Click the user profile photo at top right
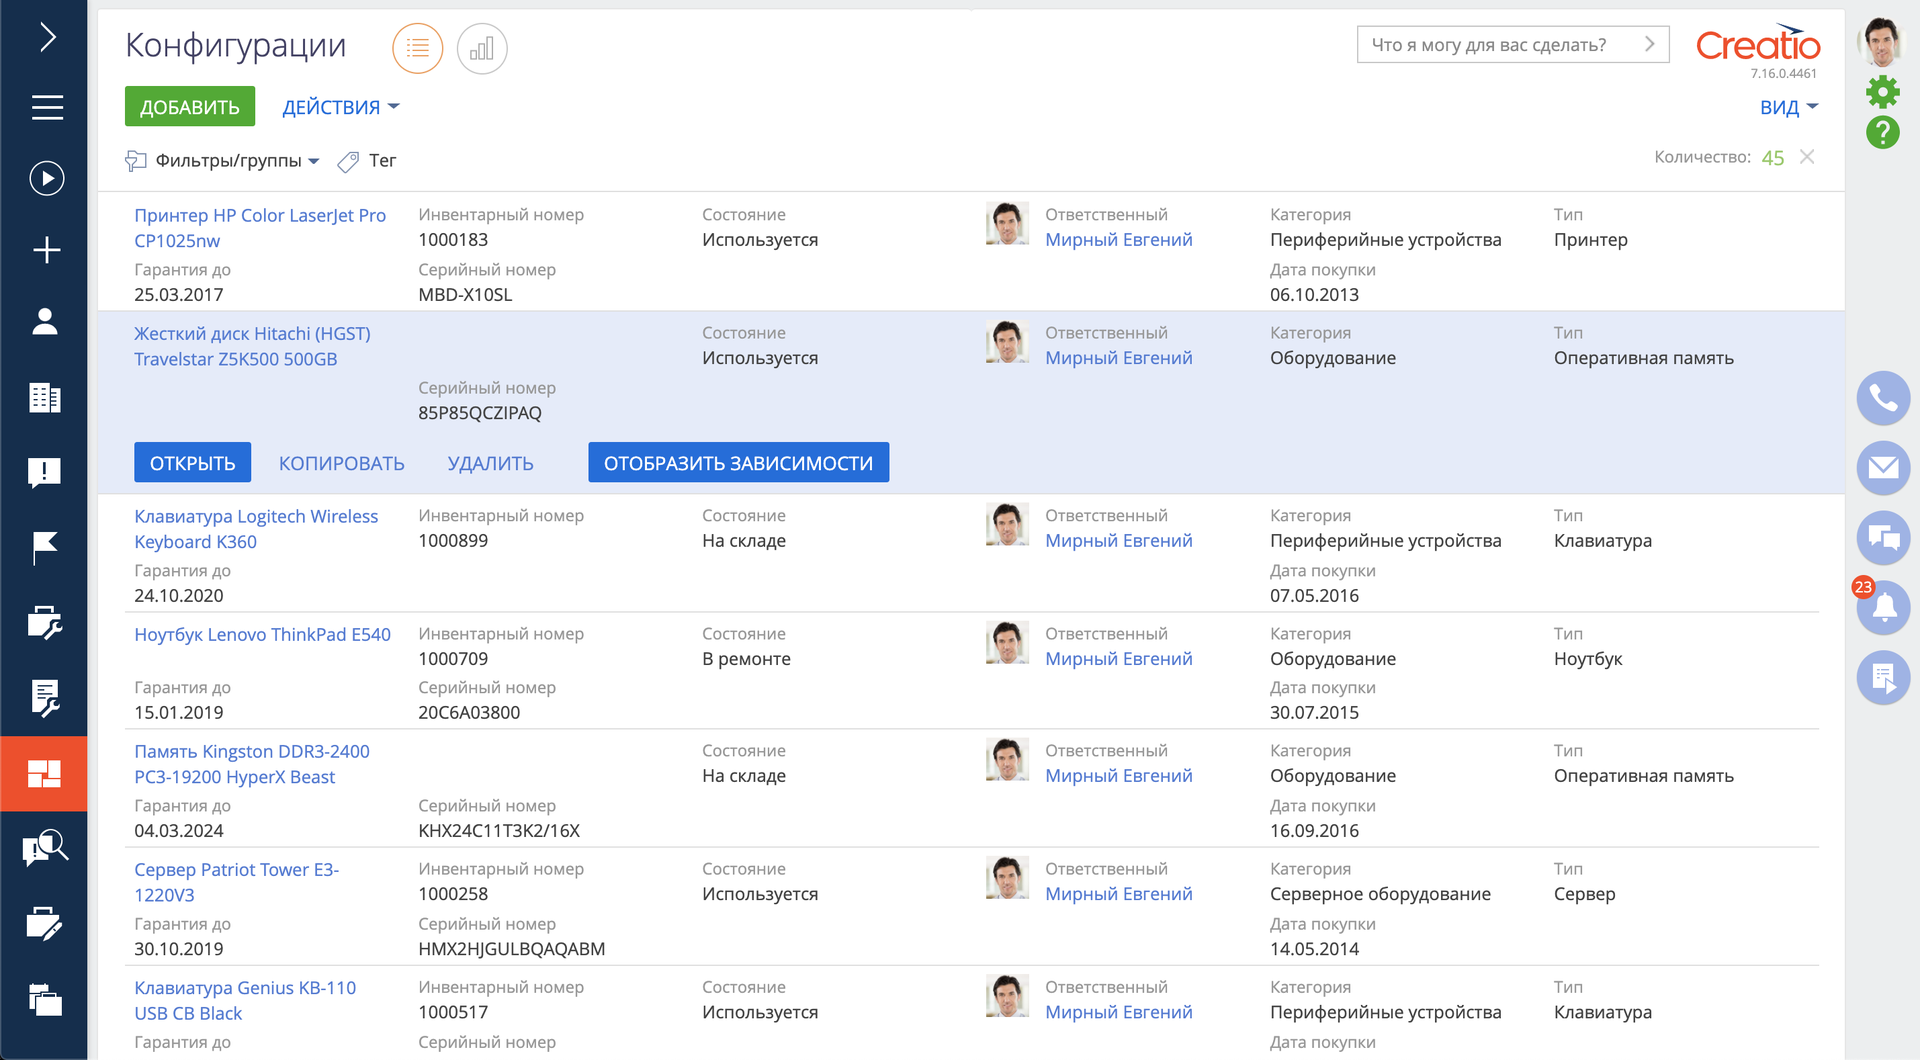Image resolution: width=1920 pixels, height=1060 pixels. 1882,42
